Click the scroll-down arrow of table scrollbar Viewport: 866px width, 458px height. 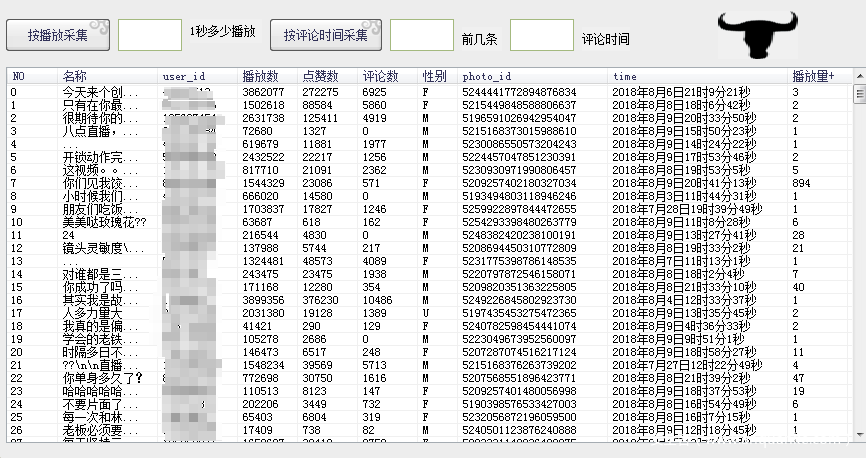point(859,434)
